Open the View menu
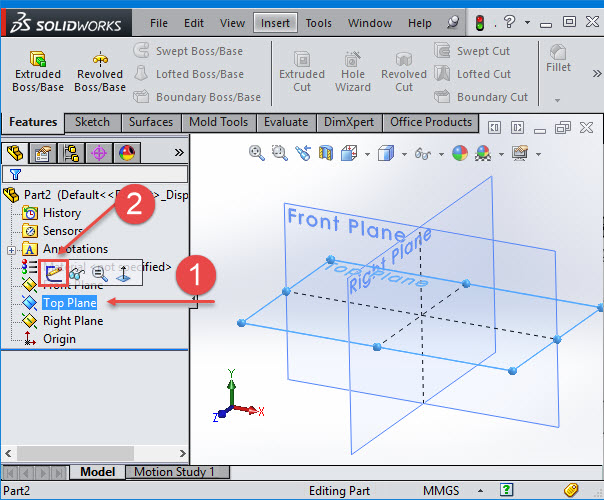 (x=232, y=23)
